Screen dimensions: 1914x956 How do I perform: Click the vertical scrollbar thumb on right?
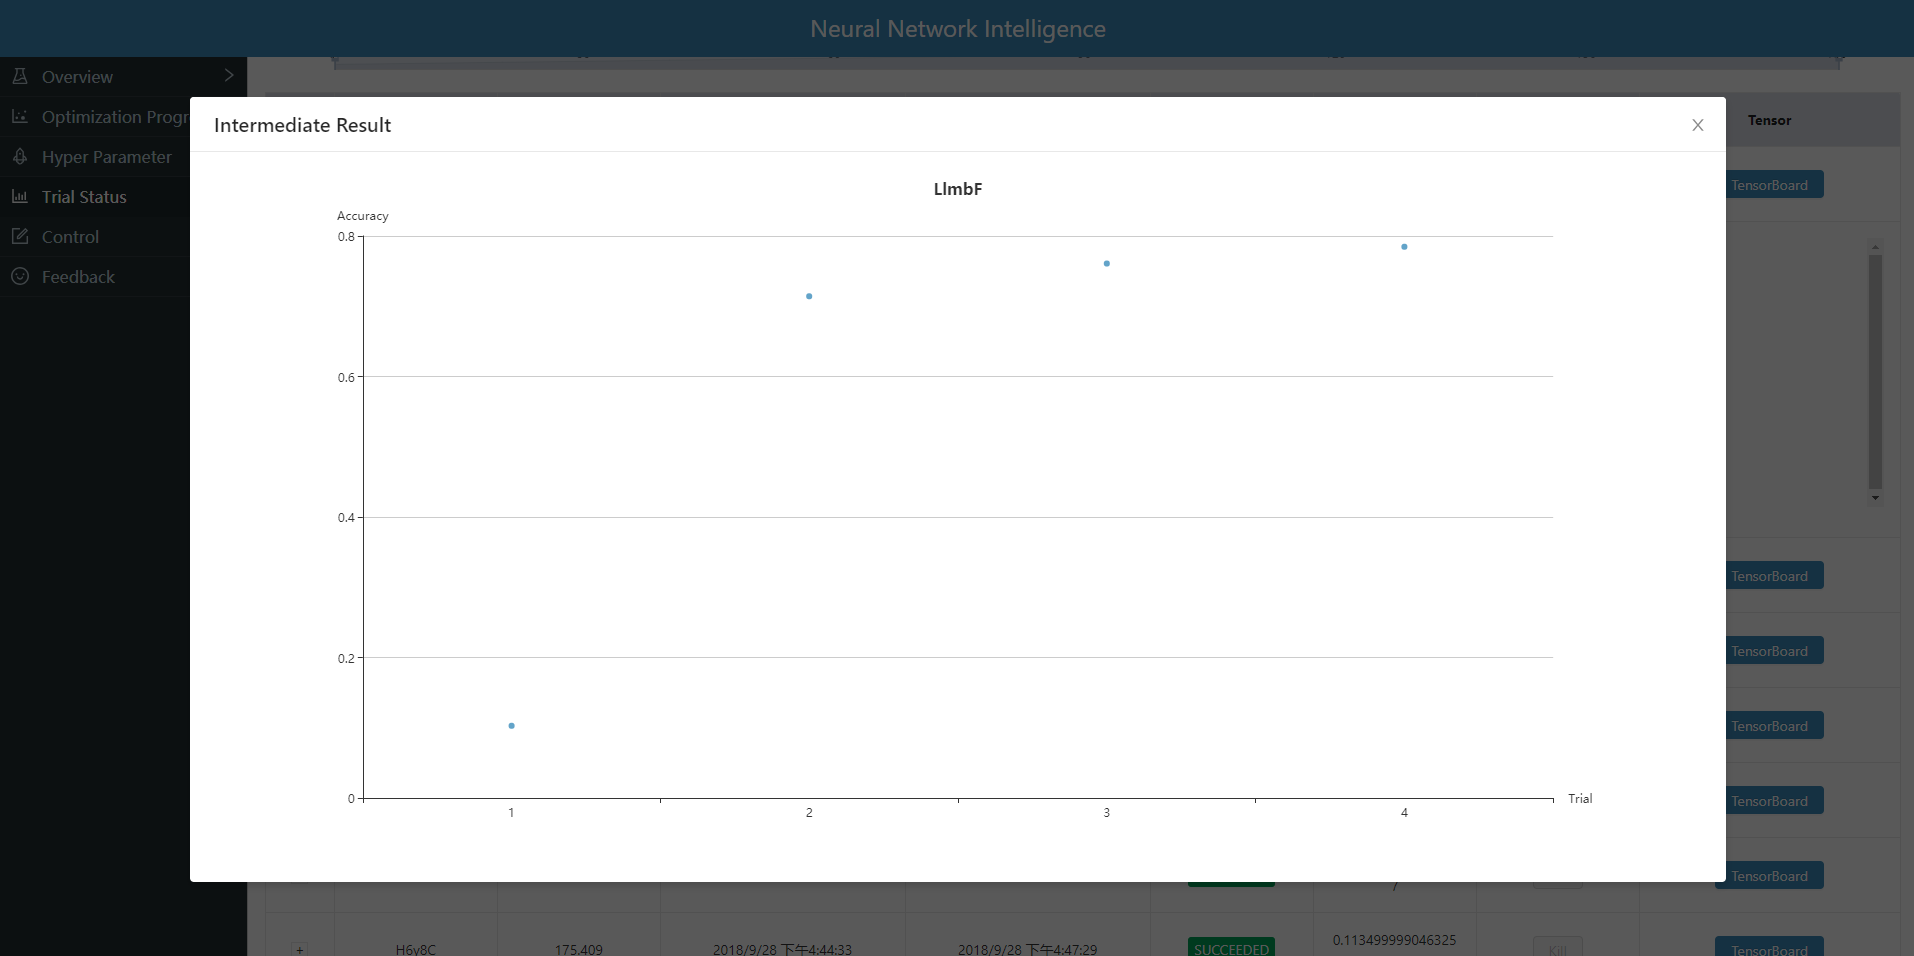(1875, 370)
